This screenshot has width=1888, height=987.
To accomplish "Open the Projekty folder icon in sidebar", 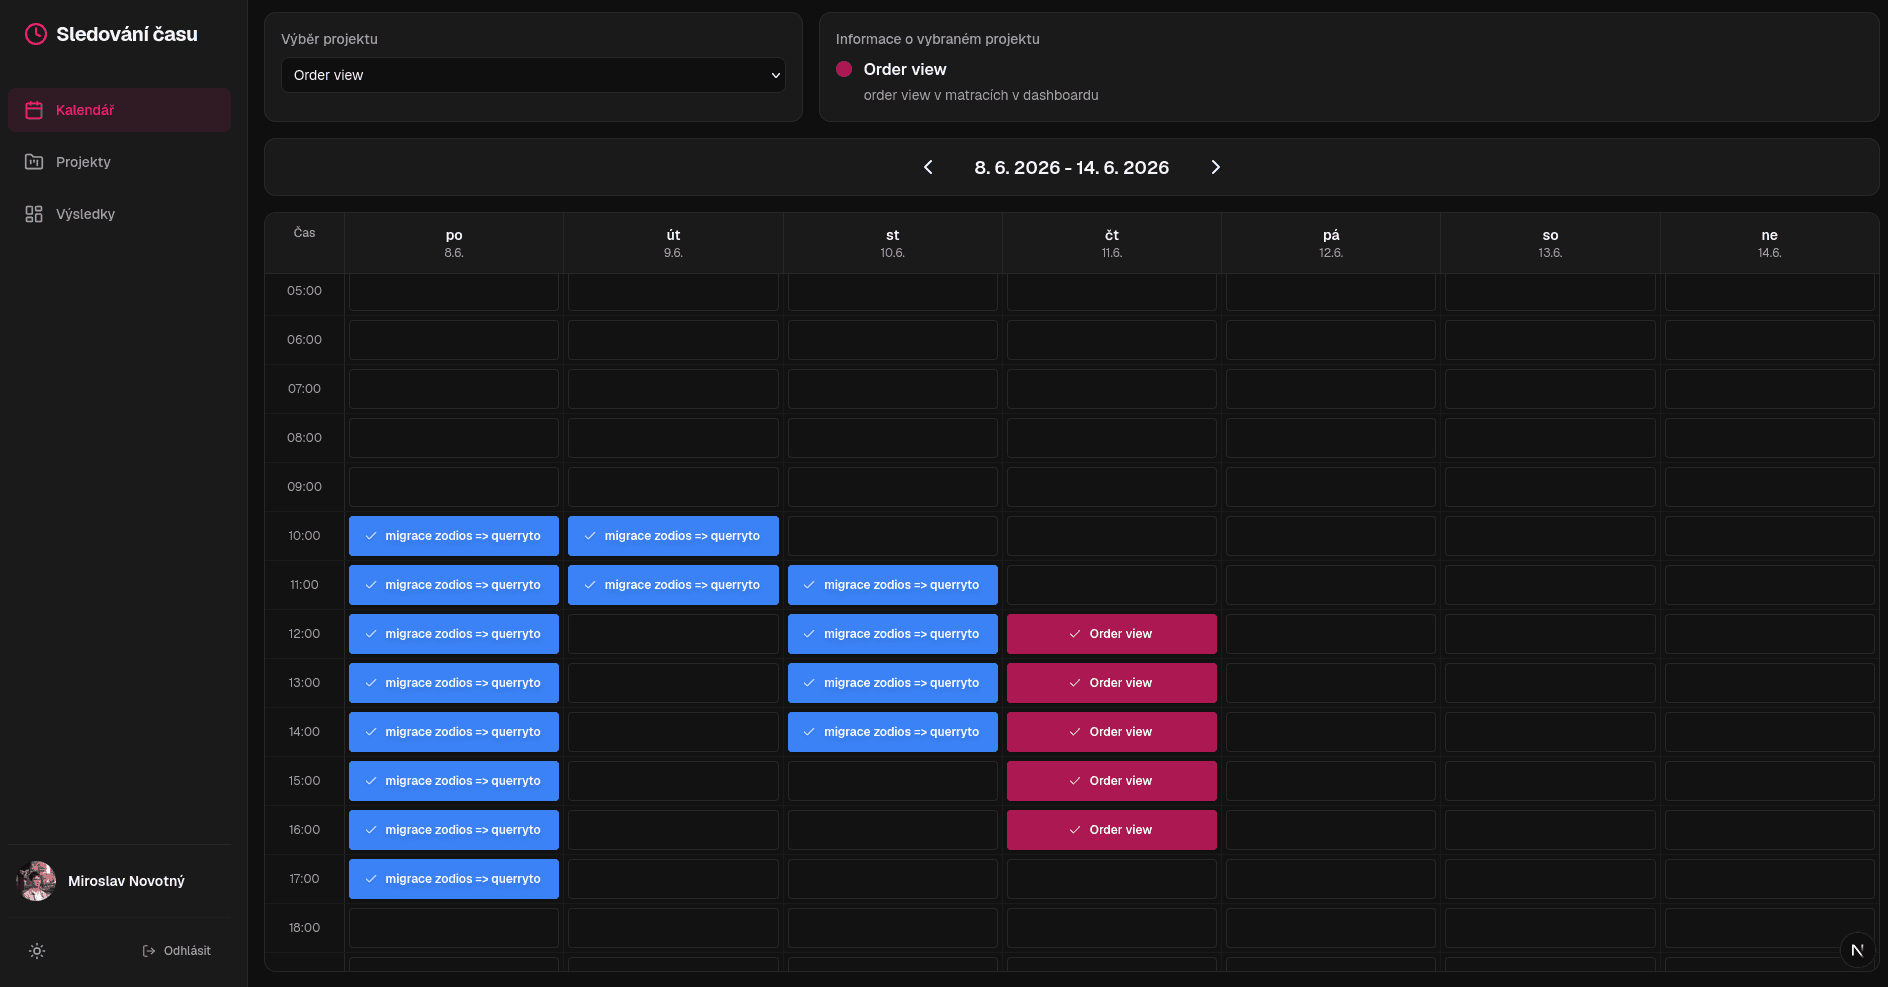I will (34, 162).
